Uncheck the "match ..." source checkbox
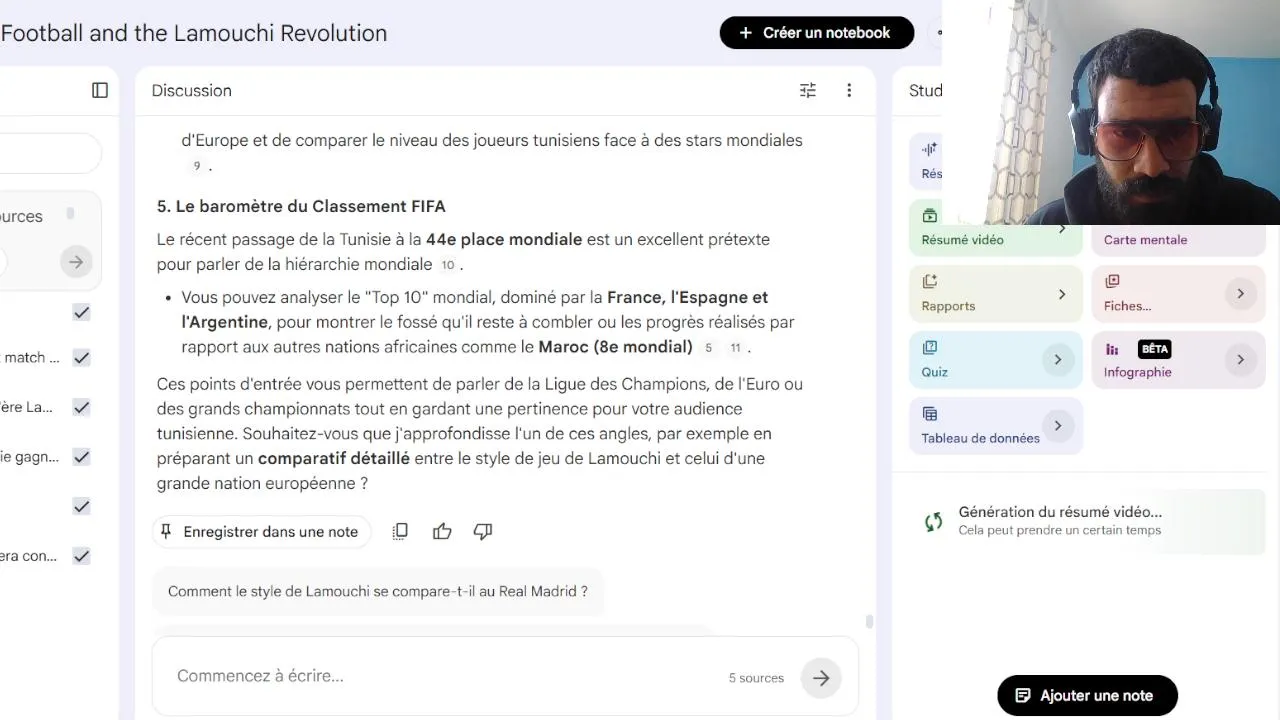 [x=82, y=357]
